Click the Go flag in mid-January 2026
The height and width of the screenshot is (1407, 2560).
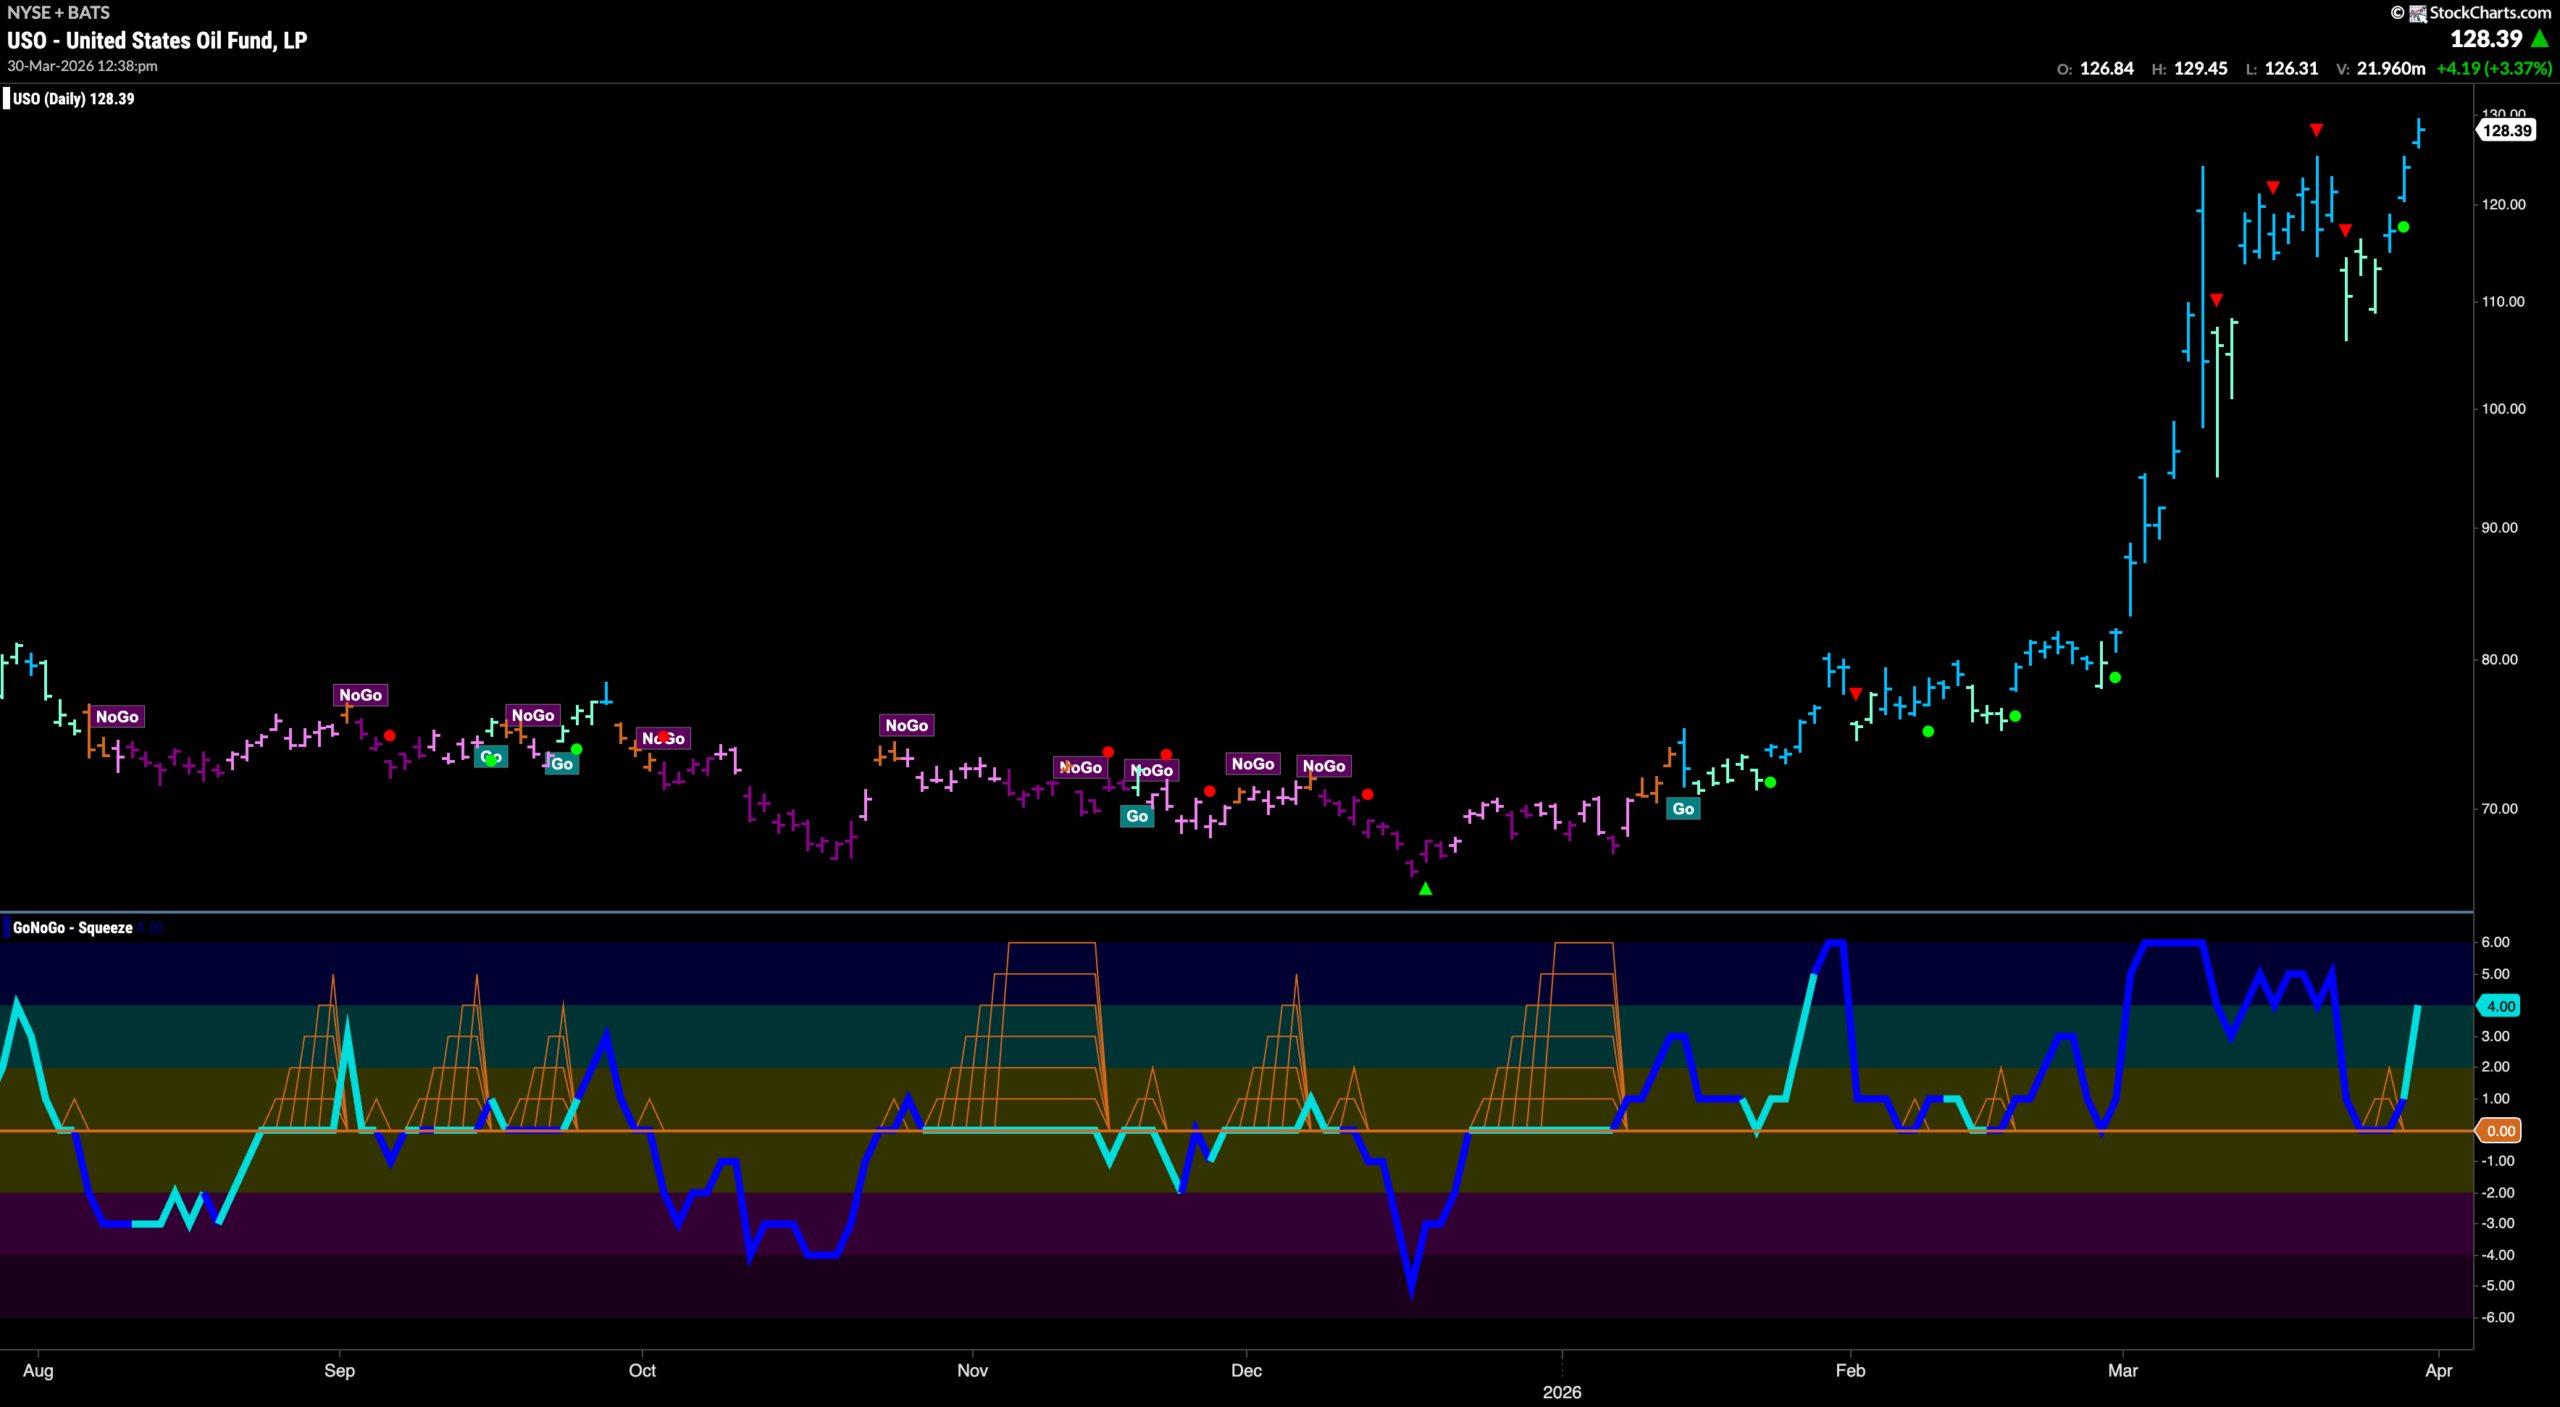click(1683, 809)
